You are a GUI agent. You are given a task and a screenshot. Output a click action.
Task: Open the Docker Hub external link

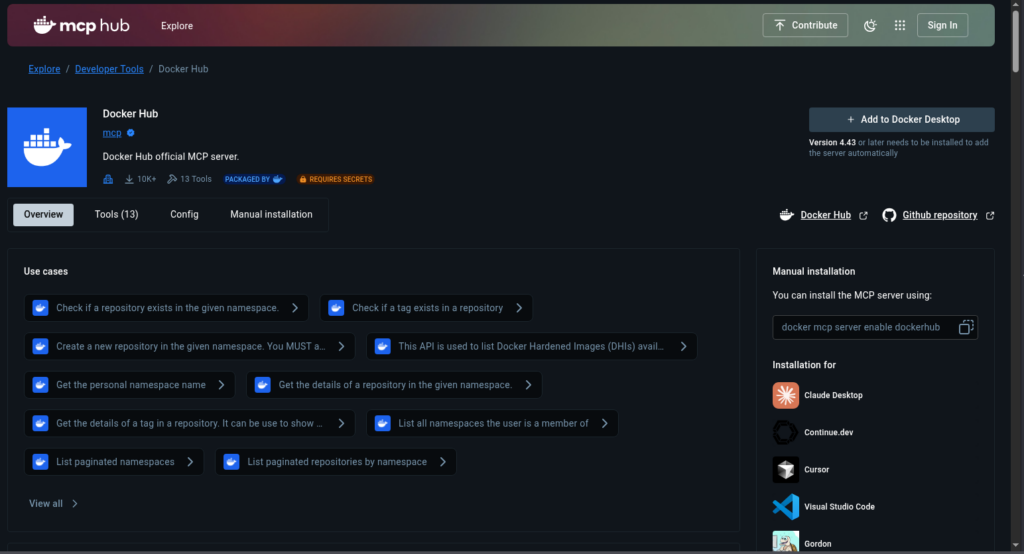point(825,215)
